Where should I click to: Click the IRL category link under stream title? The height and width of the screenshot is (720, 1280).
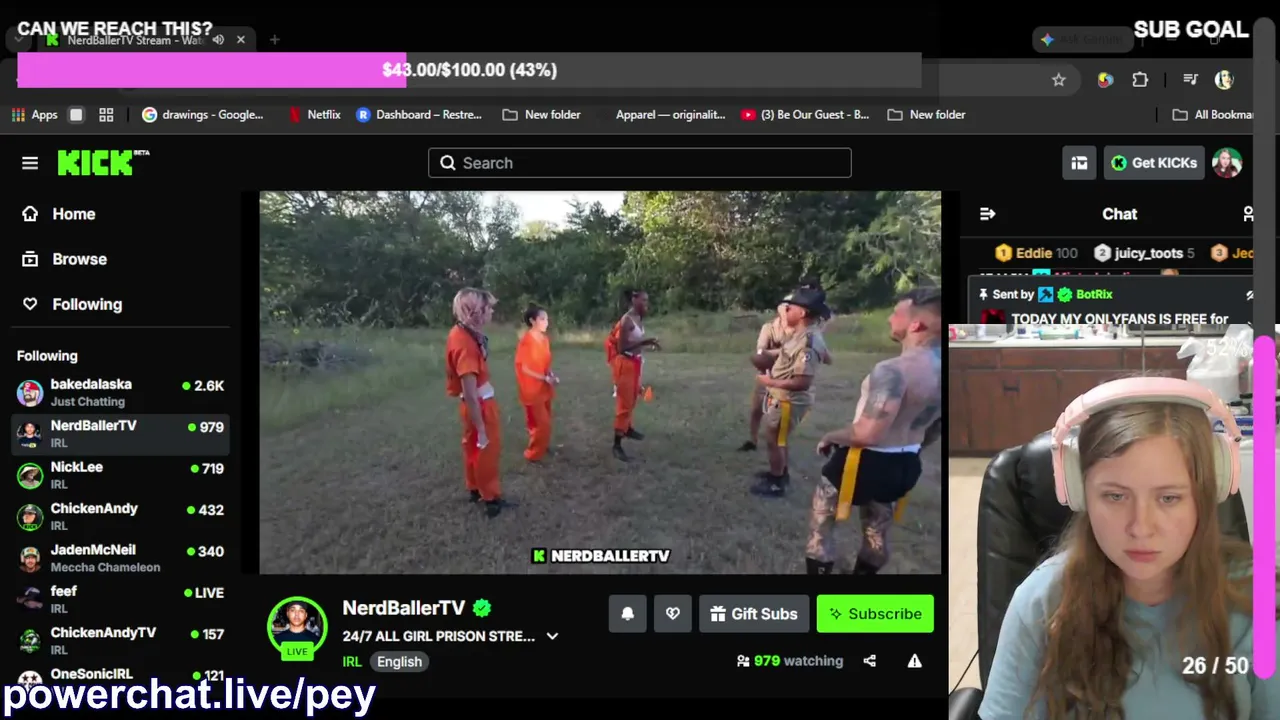352,662
